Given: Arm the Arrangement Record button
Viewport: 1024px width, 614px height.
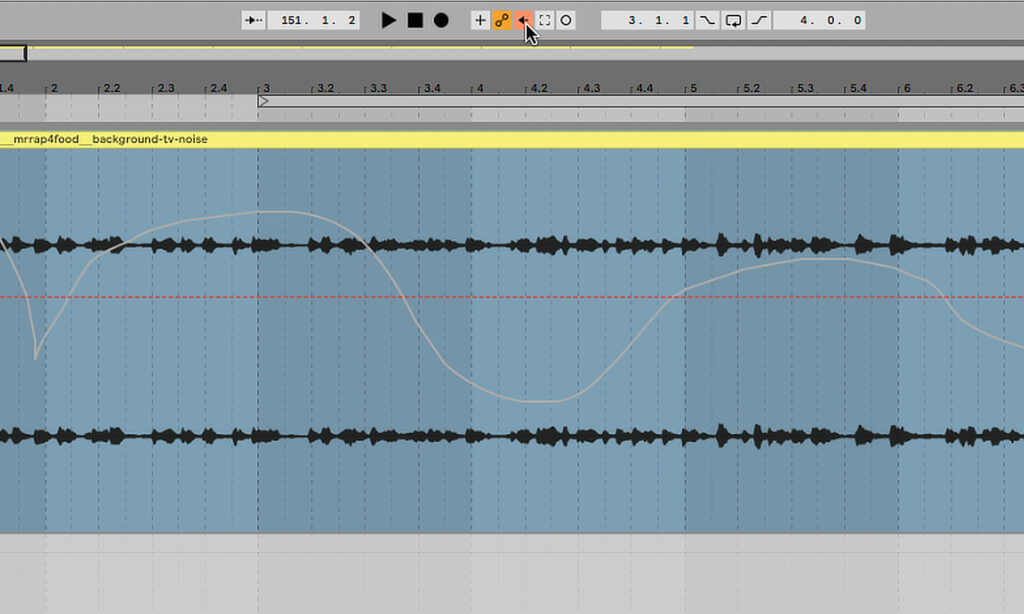Looking at the screenshot, I should (441, 20).
